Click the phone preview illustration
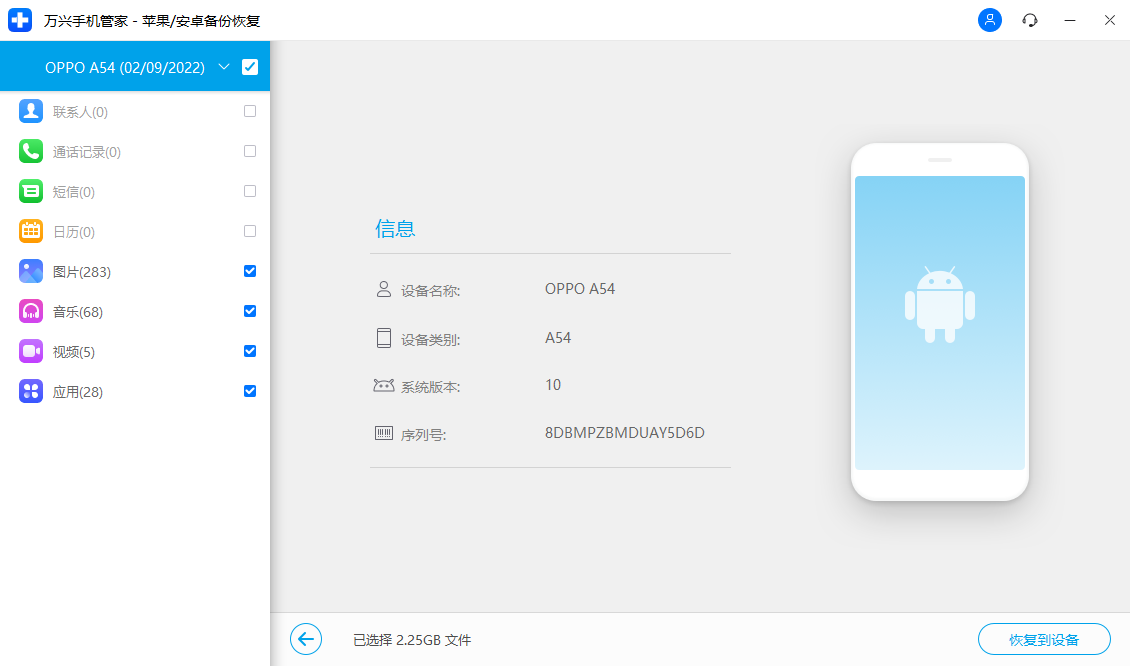Viewport: 1130px width, 666px height. coord(939,322)
